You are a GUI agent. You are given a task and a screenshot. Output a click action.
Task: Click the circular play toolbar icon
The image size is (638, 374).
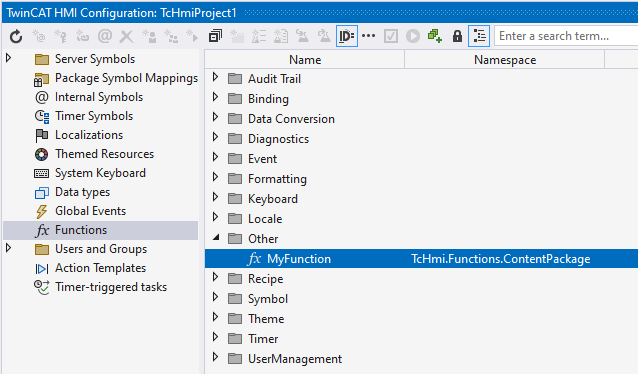pos(413,36)
